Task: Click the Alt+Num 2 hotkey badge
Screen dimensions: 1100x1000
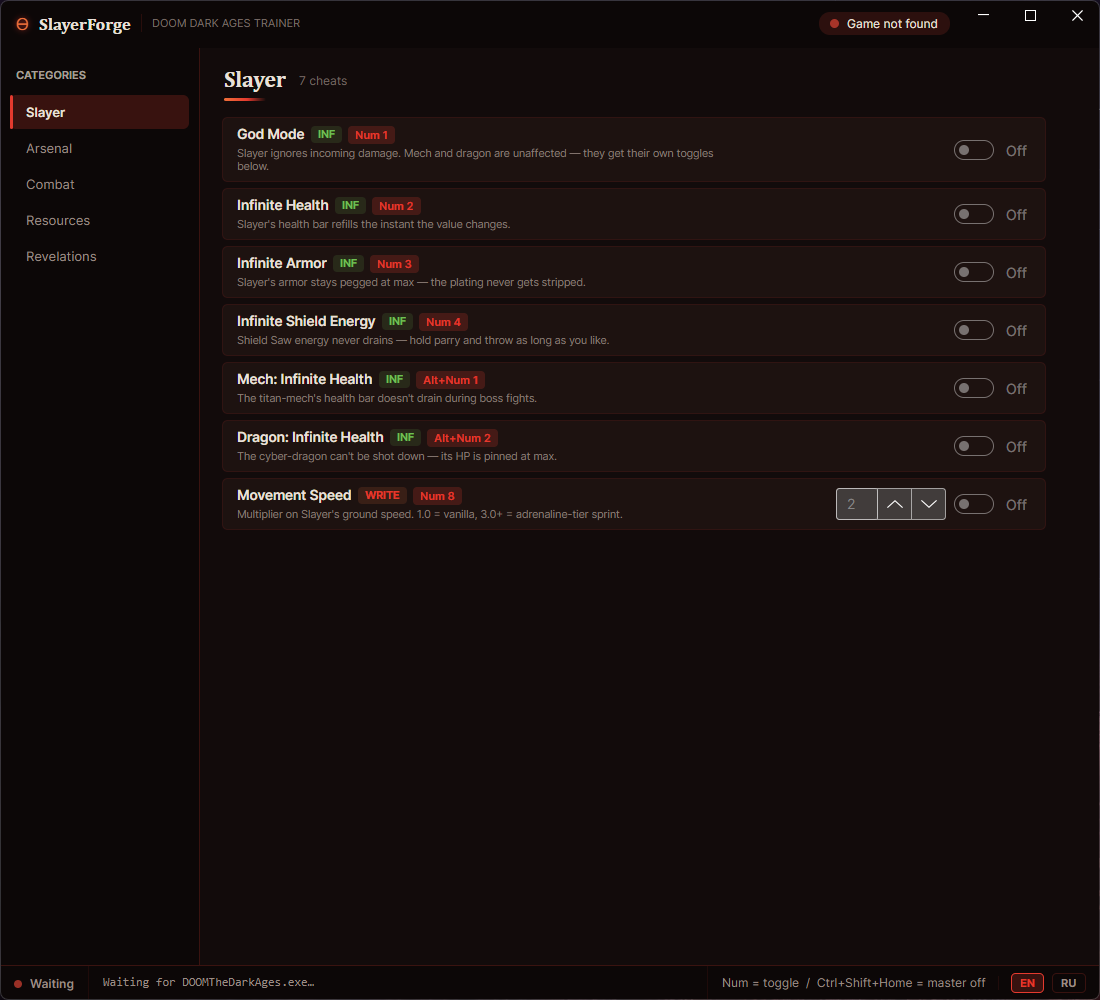Action: click(x=462, y=438)
